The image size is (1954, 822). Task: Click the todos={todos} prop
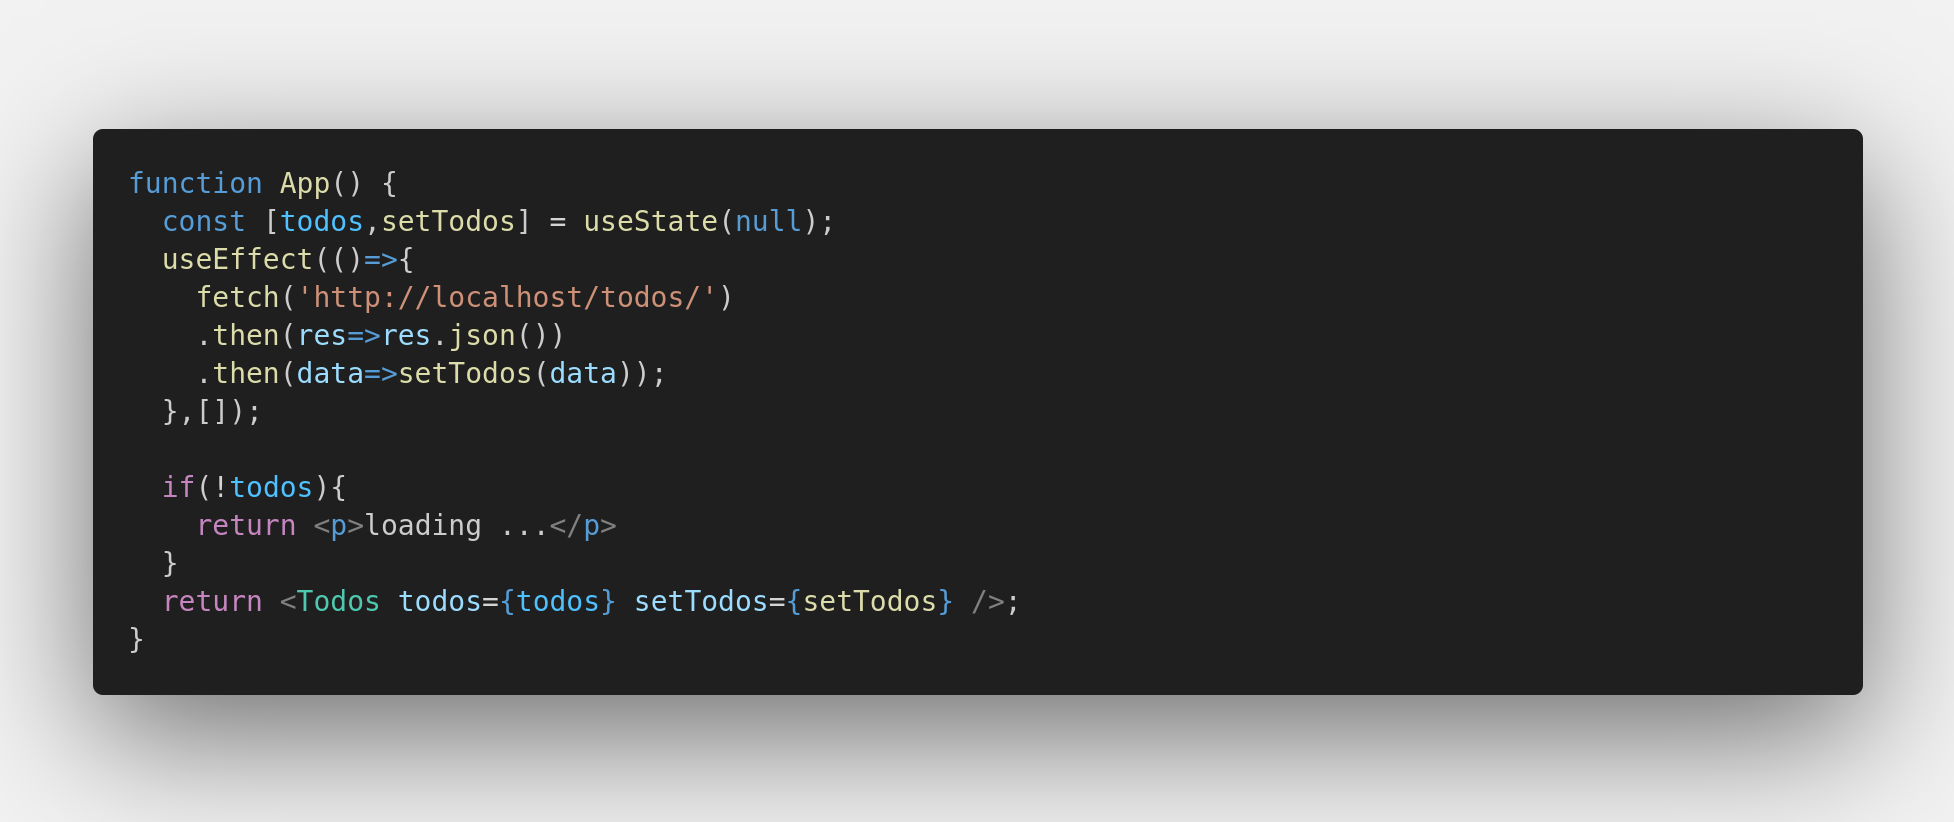coord(507,601)
